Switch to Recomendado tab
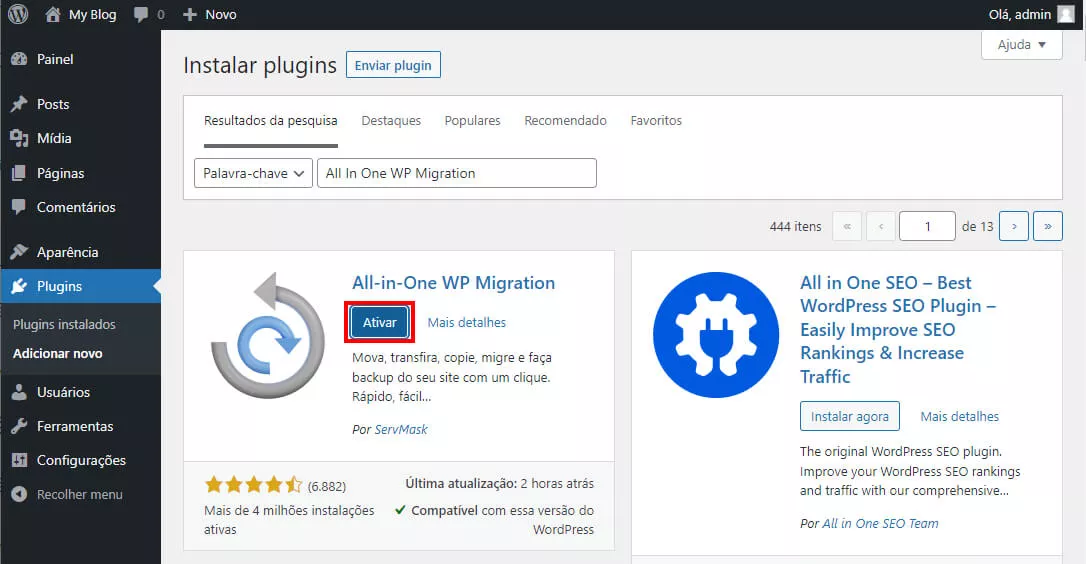This screenshot has height=564, width=1086. click(565, 121)
